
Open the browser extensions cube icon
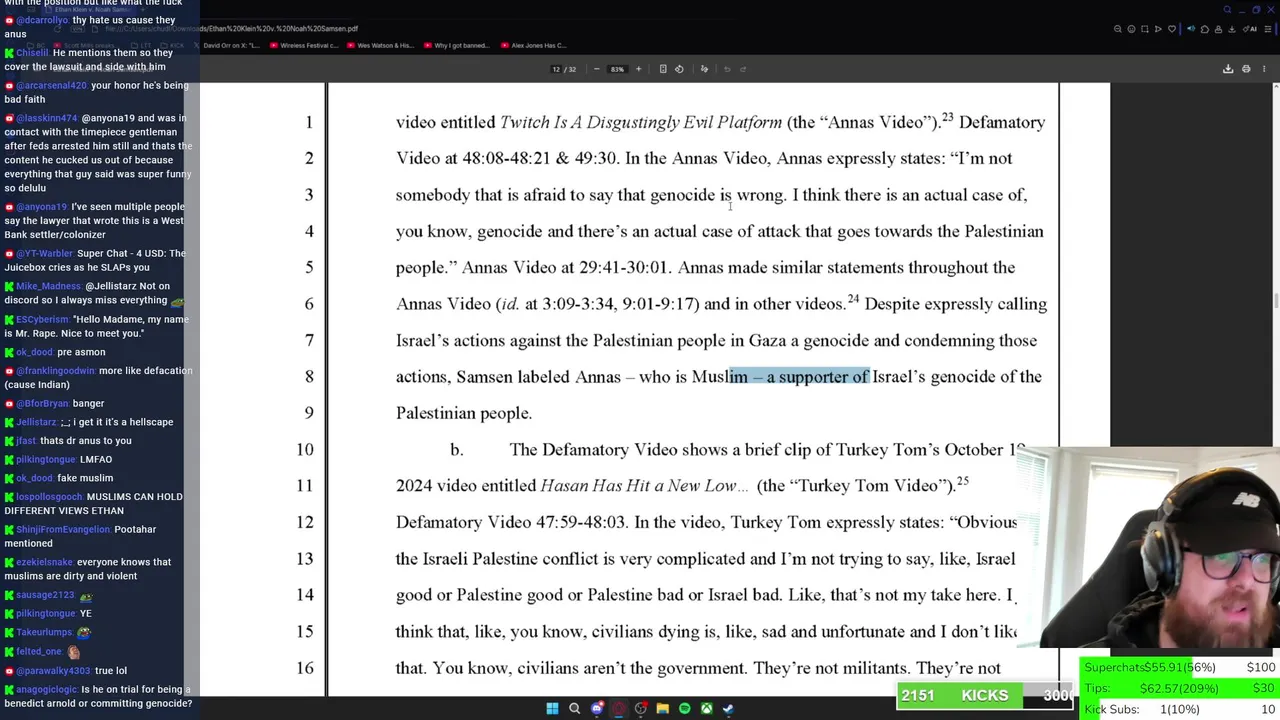[x=1204, y=29]
